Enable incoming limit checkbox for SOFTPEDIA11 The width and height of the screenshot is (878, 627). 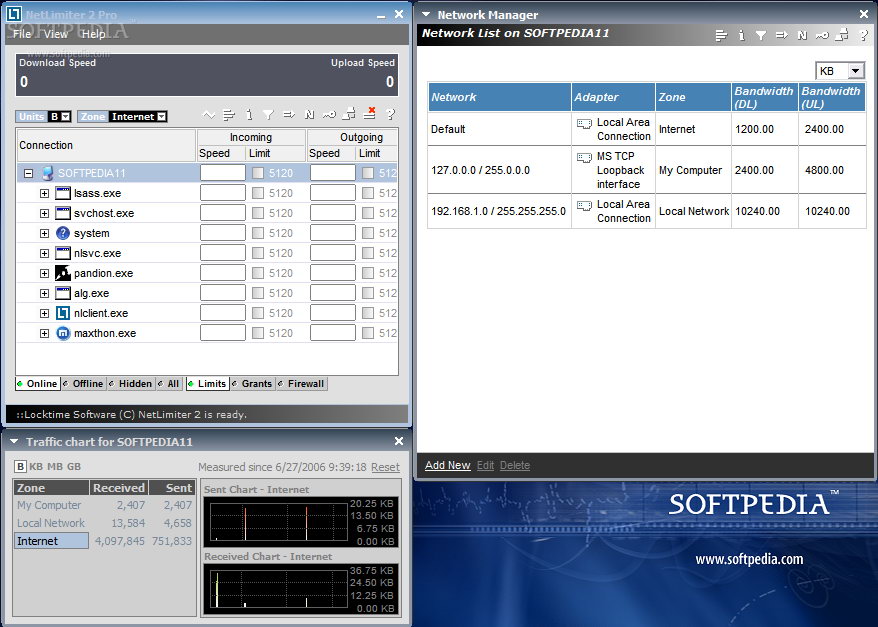pyautogui.click(x=258, y=173)
